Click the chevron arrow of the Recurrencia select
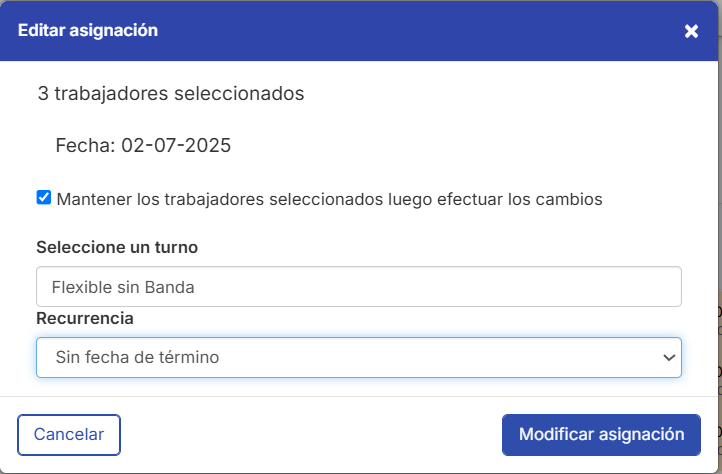The height and width of the screenshot is (474, 722). (669, 357)
